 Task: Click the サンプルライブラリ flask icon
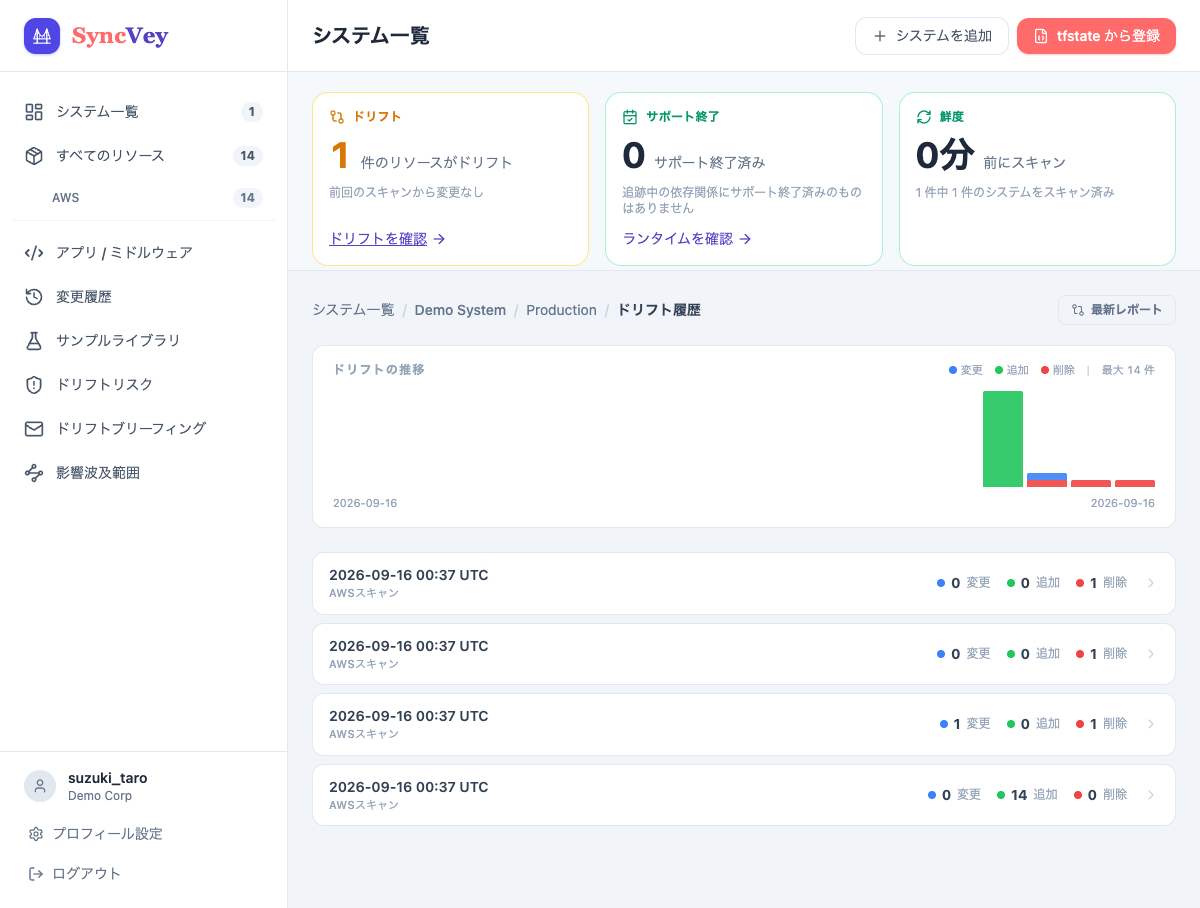[x=34, y=341]
